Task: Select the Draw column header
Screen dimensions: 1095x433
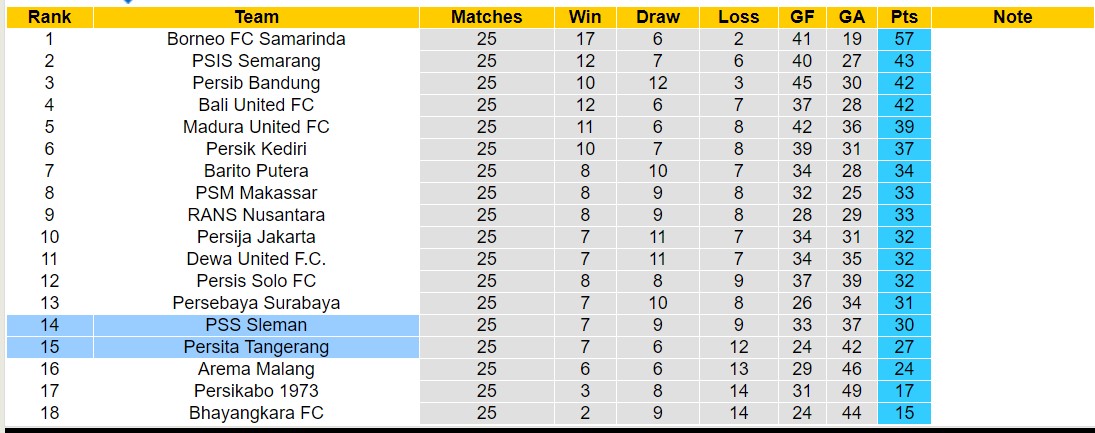Action: point(657,17)
